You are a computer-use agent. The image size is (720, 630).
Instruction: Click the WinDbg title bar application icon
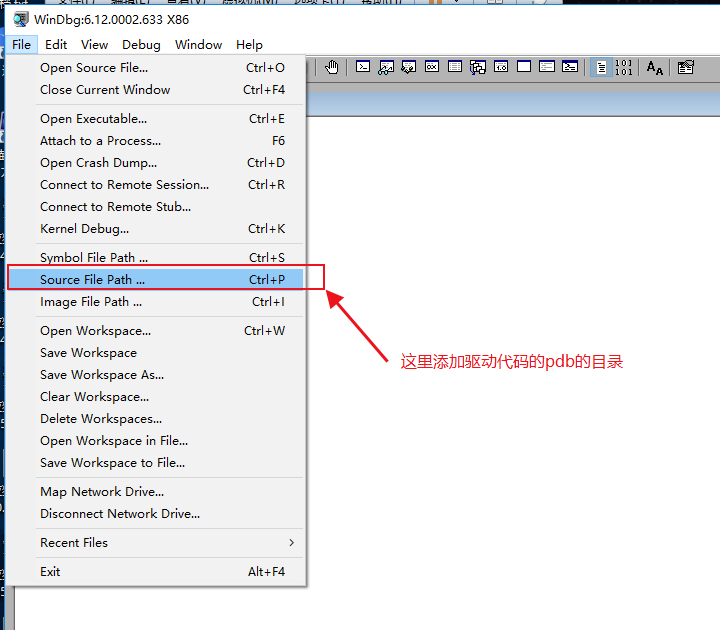click(20, 20)
